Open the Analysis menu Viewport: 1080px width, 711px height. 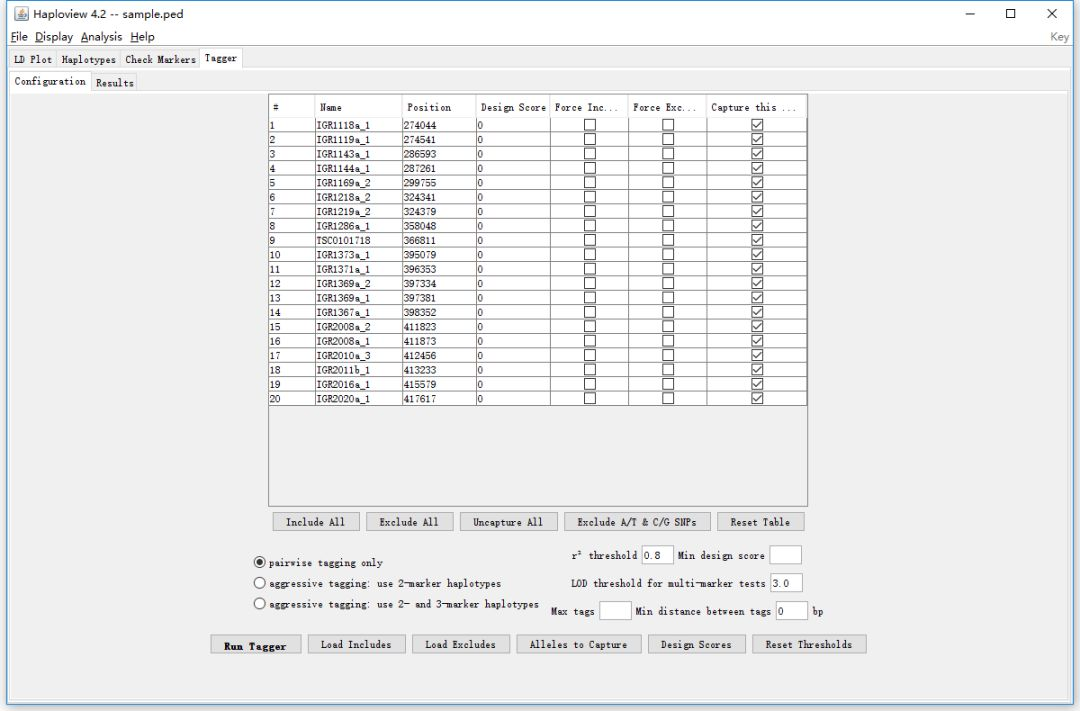[x=101, y=37]
